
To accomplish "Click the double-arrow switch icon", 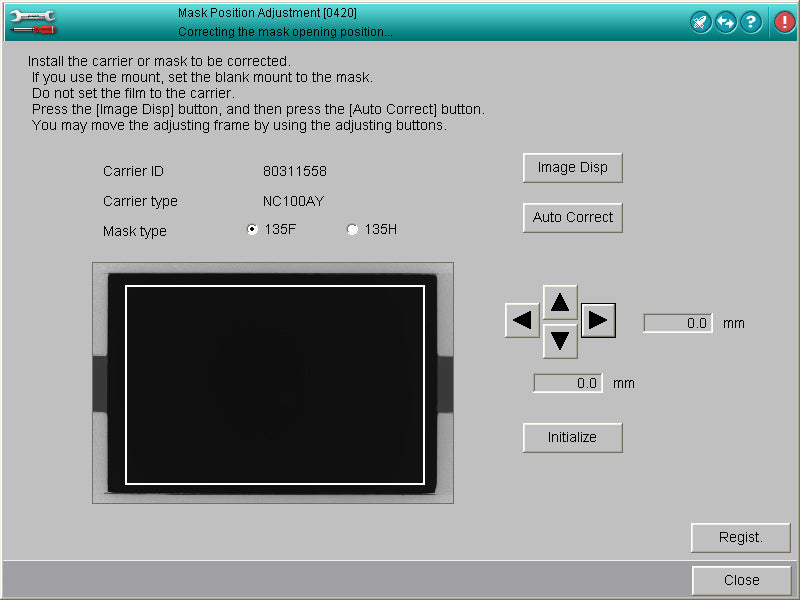I will [726, 22].
